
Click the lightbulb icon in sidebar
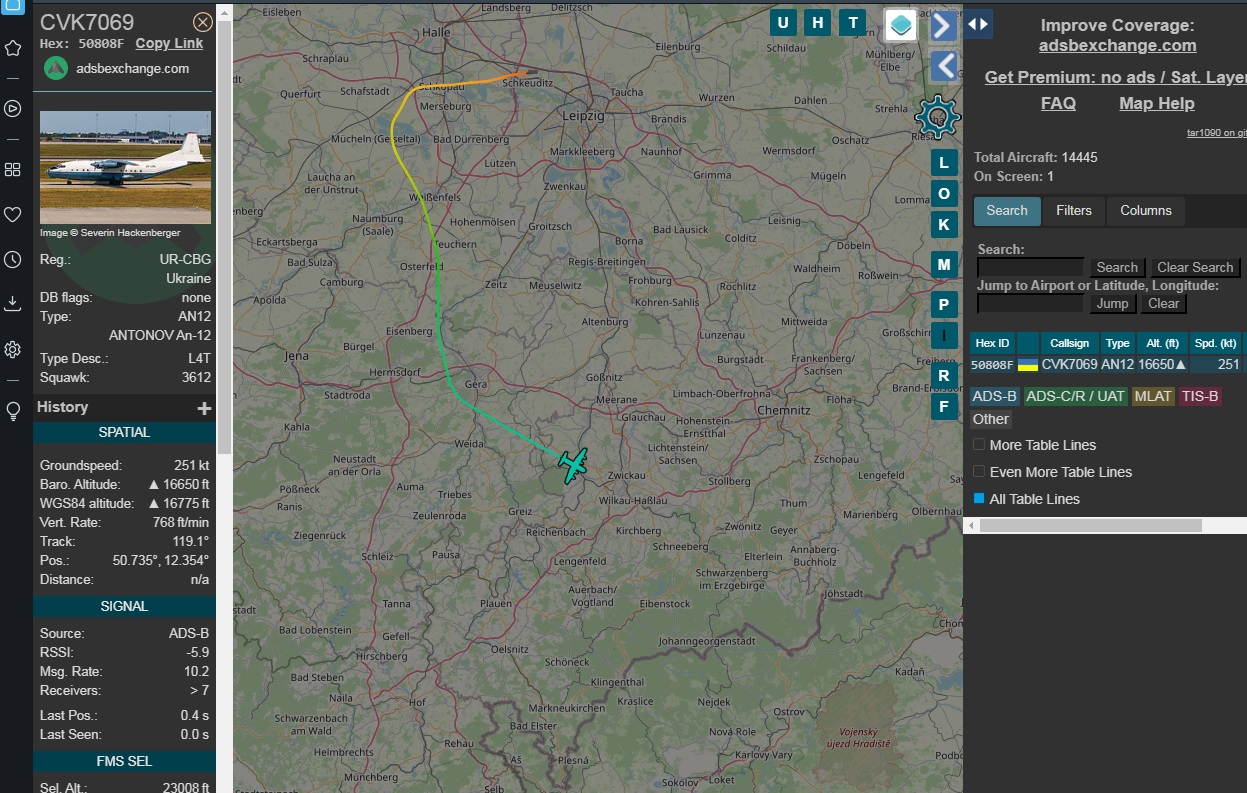click(x=13, y=411)
